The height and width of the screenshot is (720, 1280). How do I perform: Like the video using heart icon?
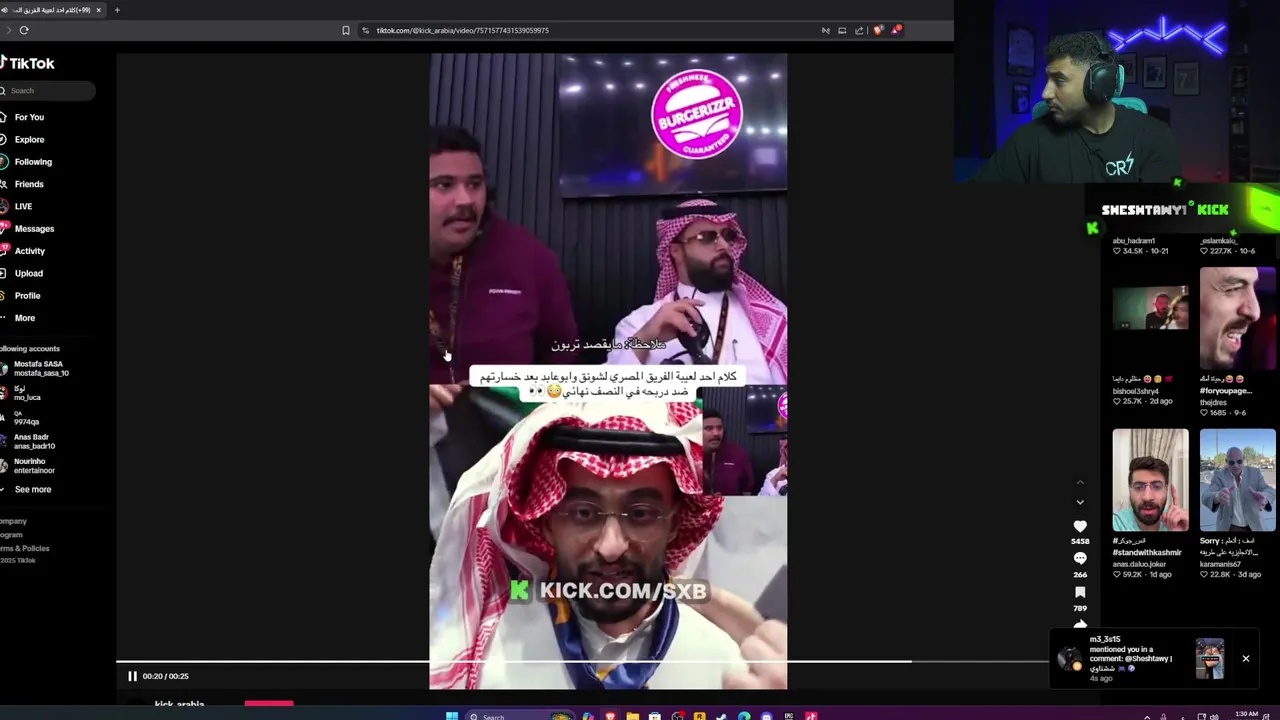click(x=1080, y=526)
